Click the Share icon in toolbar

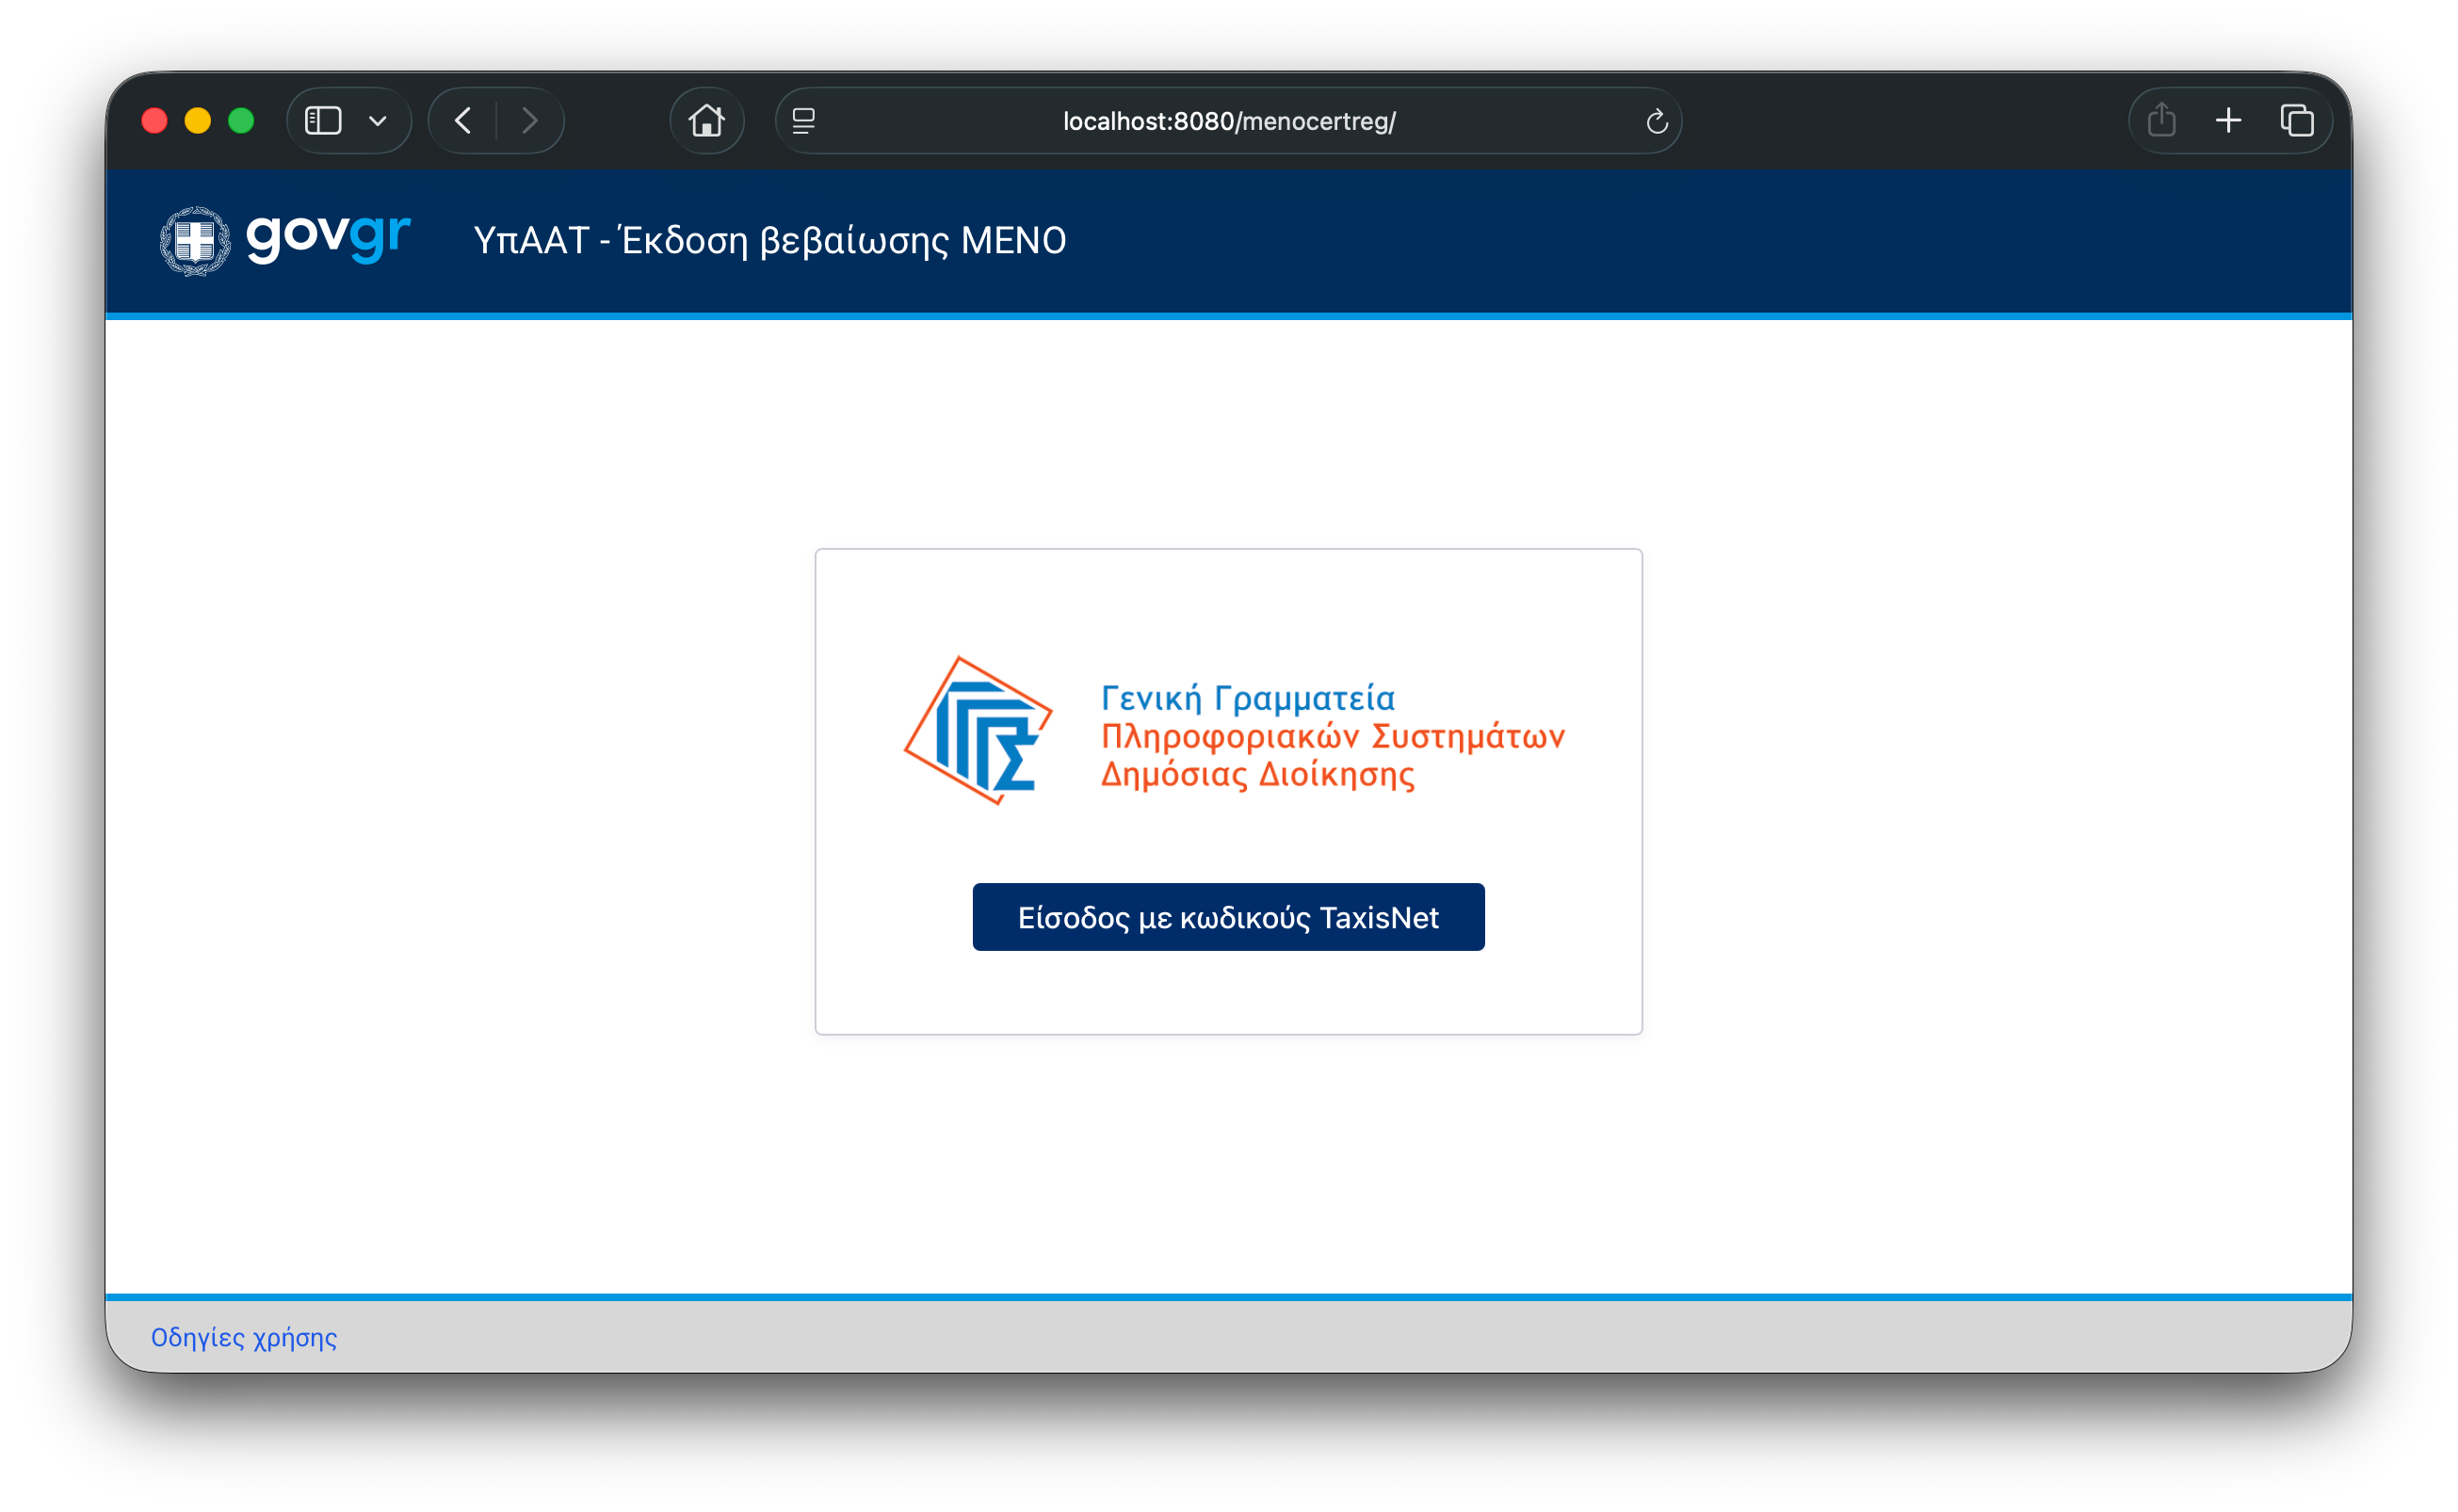[2161, 120]
